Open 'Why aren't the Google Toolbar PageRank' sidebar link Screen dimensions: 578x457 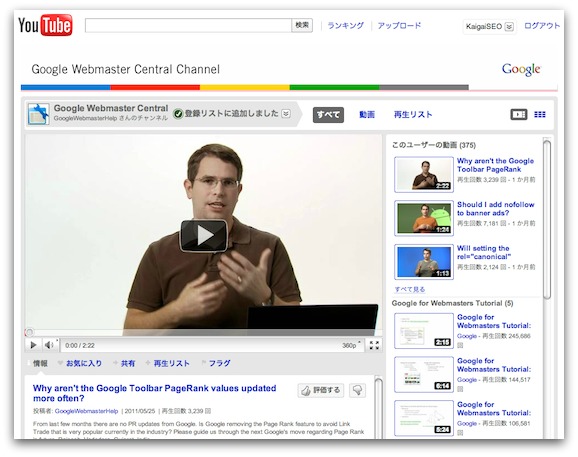point(495,165)
